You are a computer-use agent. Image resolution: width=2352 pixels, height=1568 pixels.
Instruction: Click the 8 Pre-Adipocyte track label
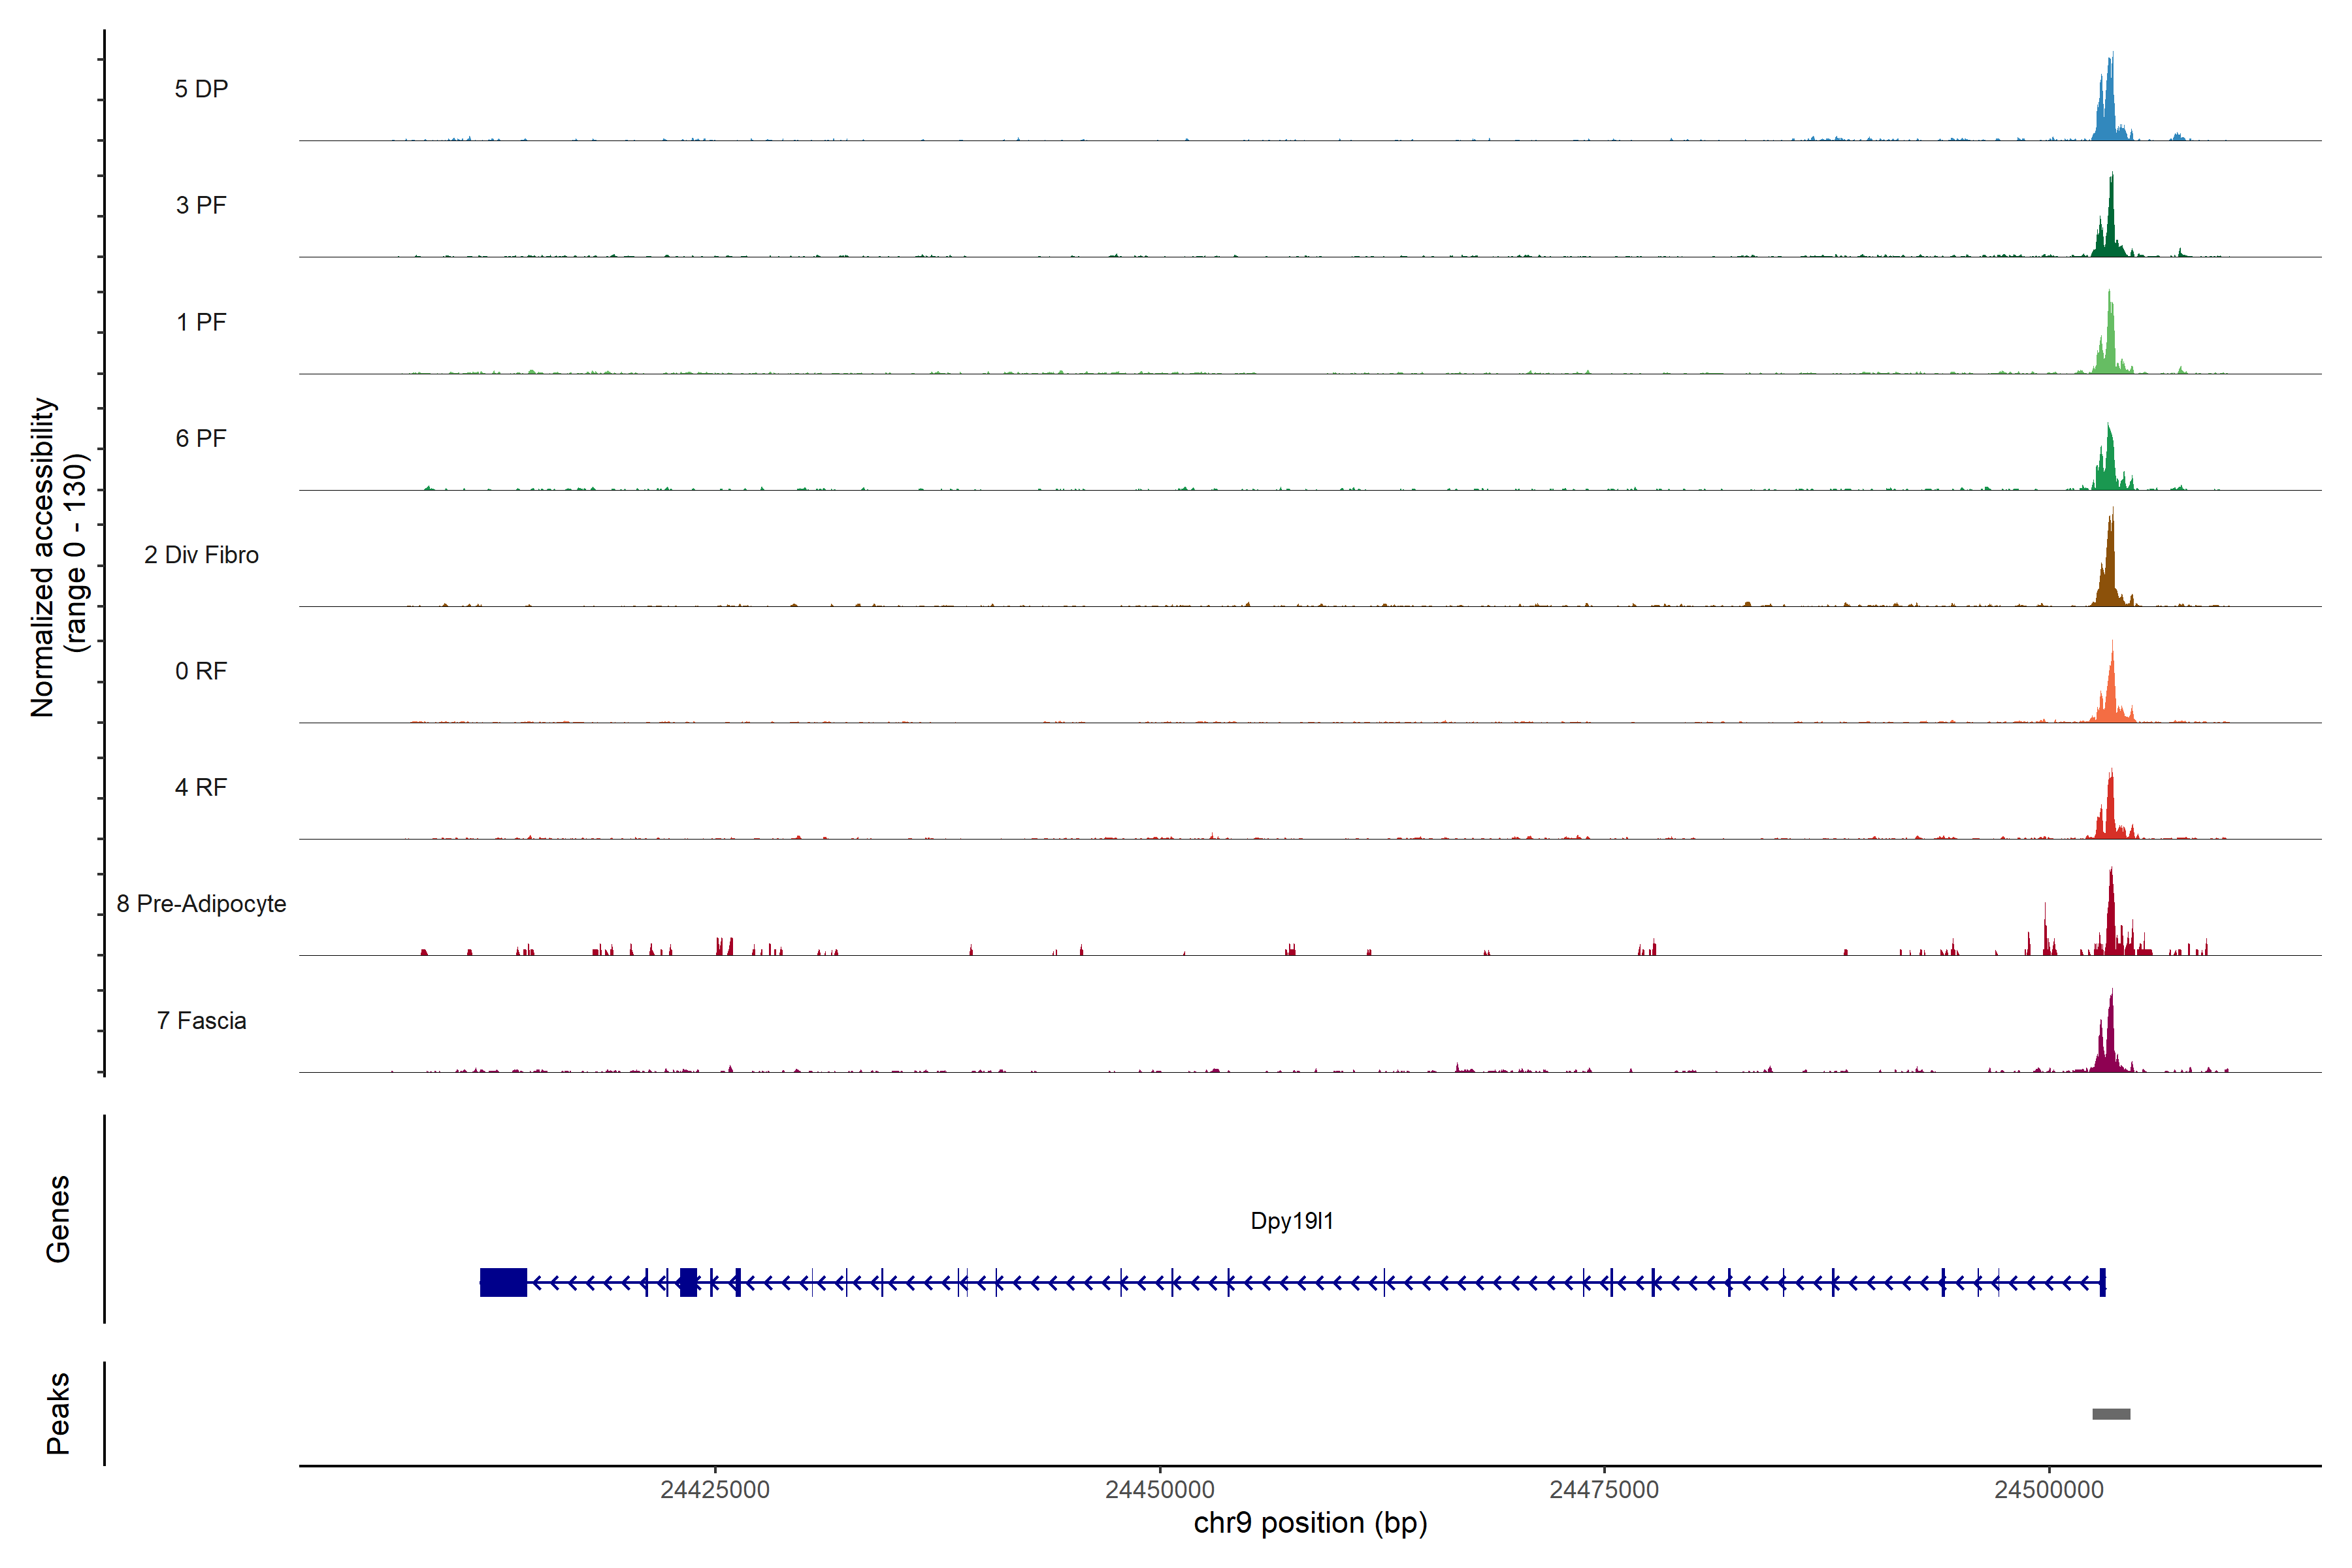201,904
